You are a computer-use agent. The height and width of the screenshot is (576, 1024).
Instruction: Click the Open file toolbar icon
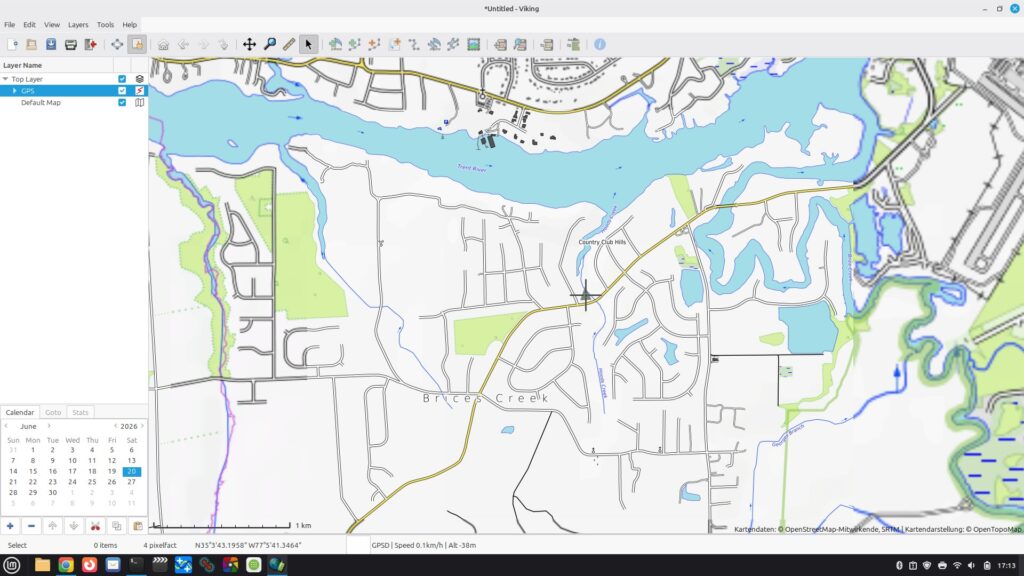click(x=31, y=44)
